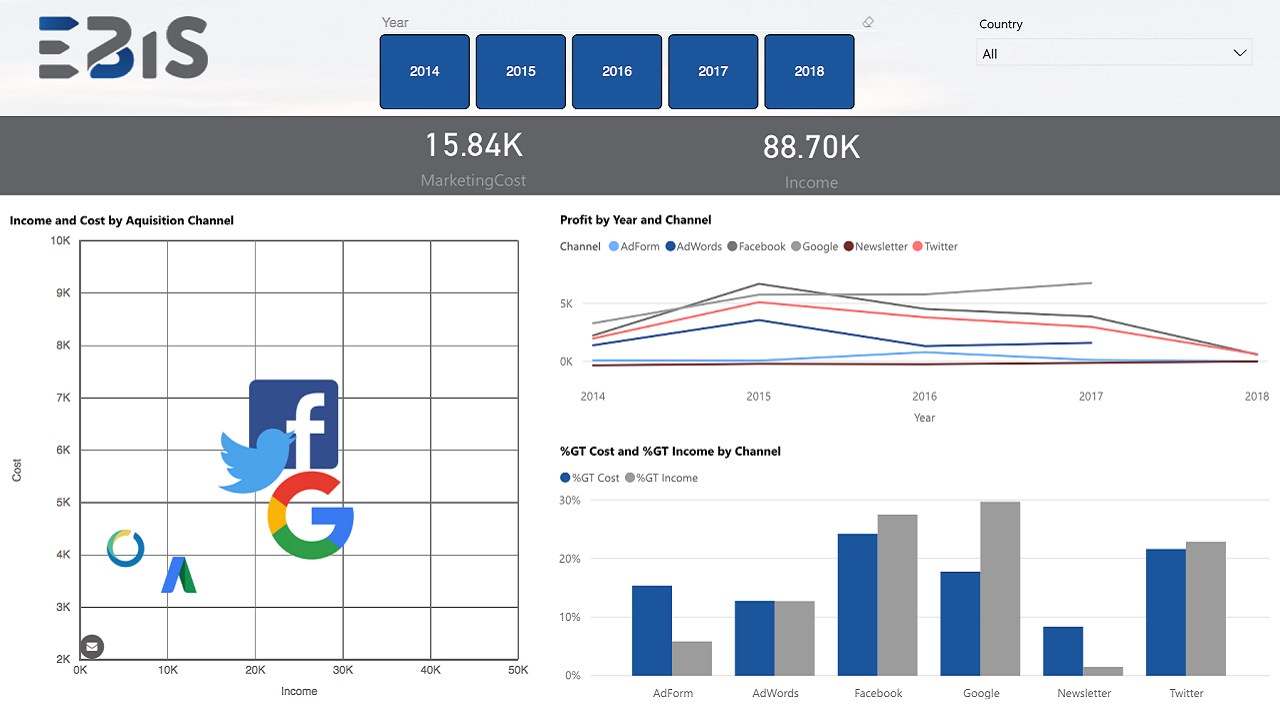
Task: Click Twitter legend entry in Profit chart
Action: [x=935, y=246]
